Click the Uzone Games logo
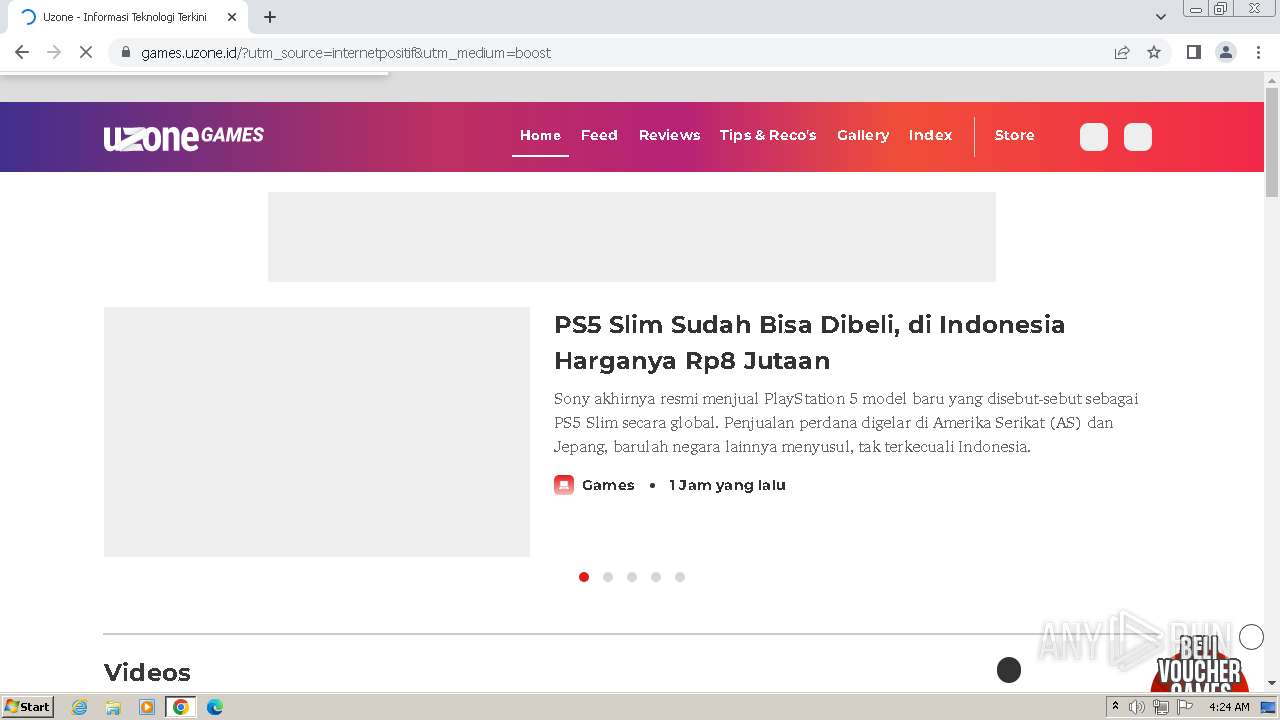 [x=184, y=137]
